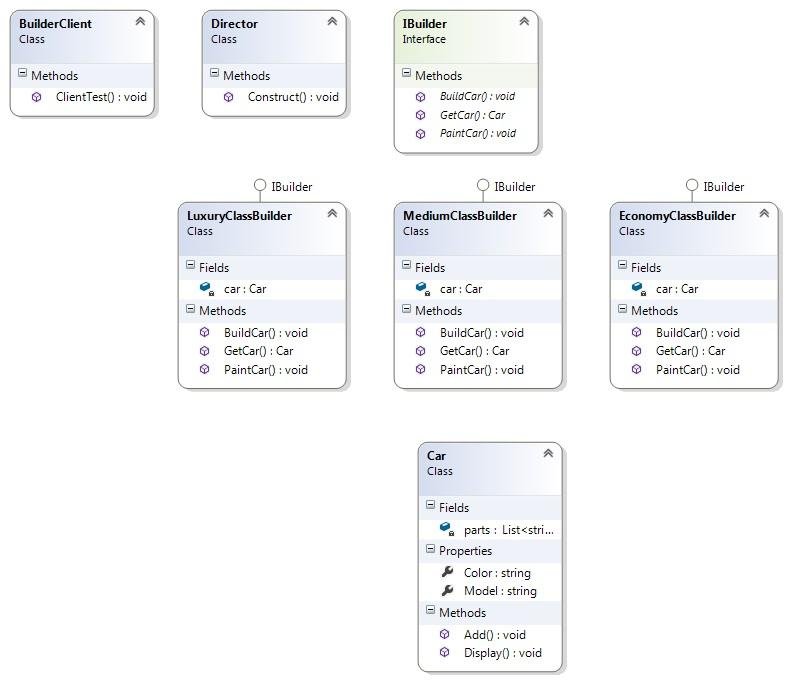Click the car field icon in LuxuryClassBuilder
The image size is (787, 680).
pyautogui.click(x=205, y=288)
